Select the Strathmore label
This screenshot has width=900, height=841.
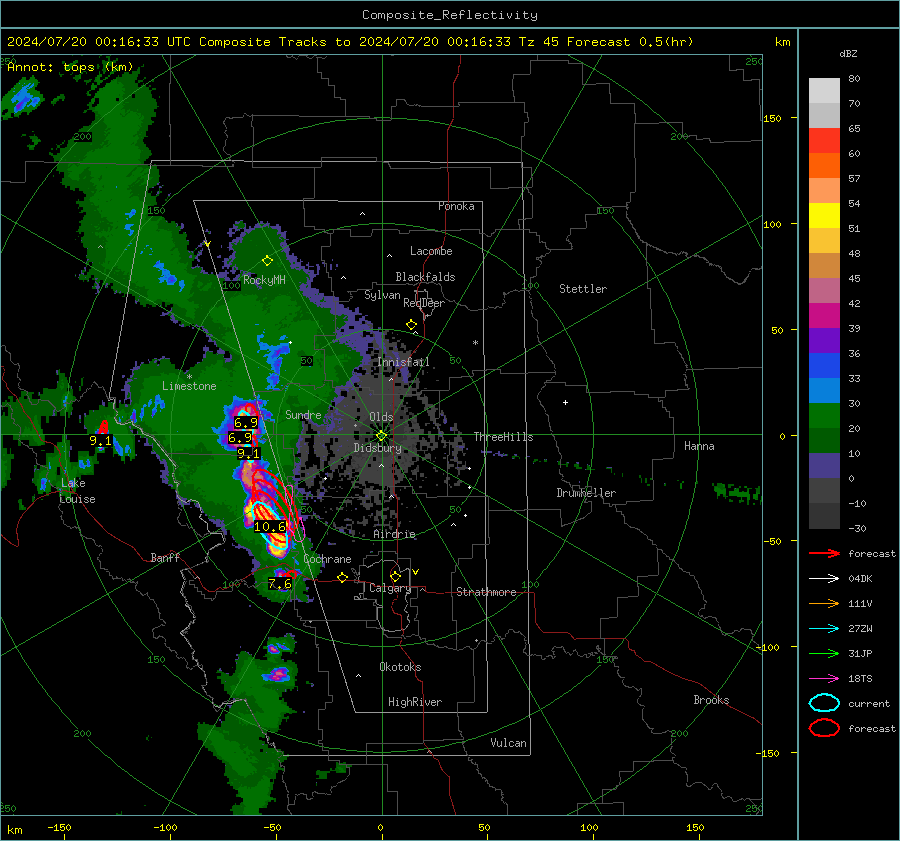(486, 592)
